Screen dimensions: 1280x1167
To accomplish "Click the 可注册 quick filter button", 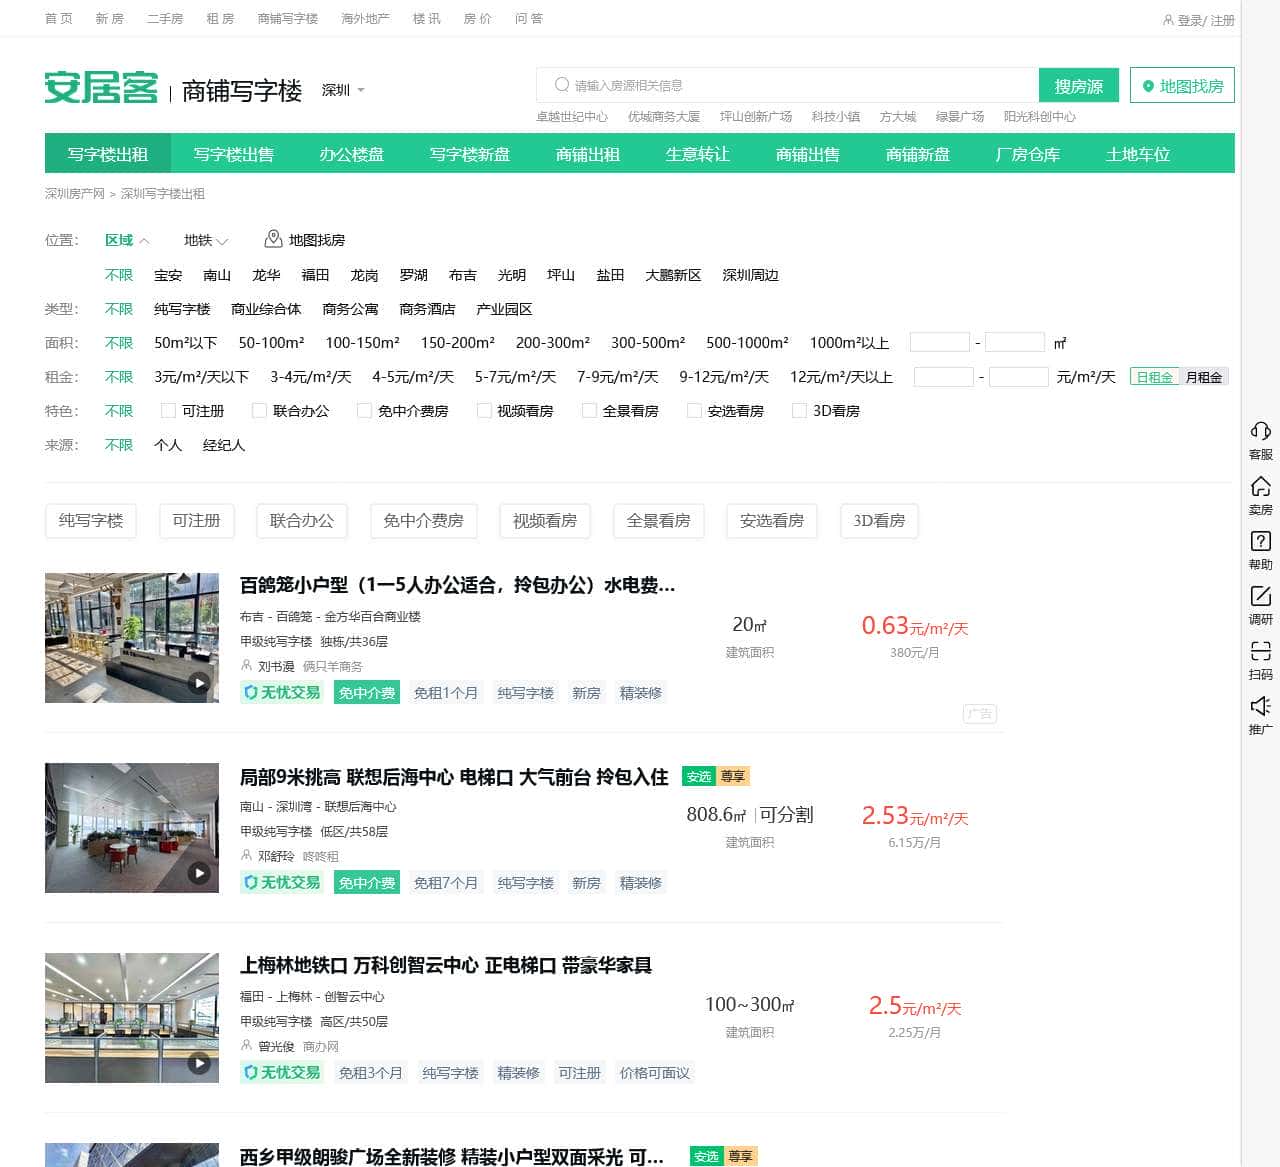I will pos(196,521).
